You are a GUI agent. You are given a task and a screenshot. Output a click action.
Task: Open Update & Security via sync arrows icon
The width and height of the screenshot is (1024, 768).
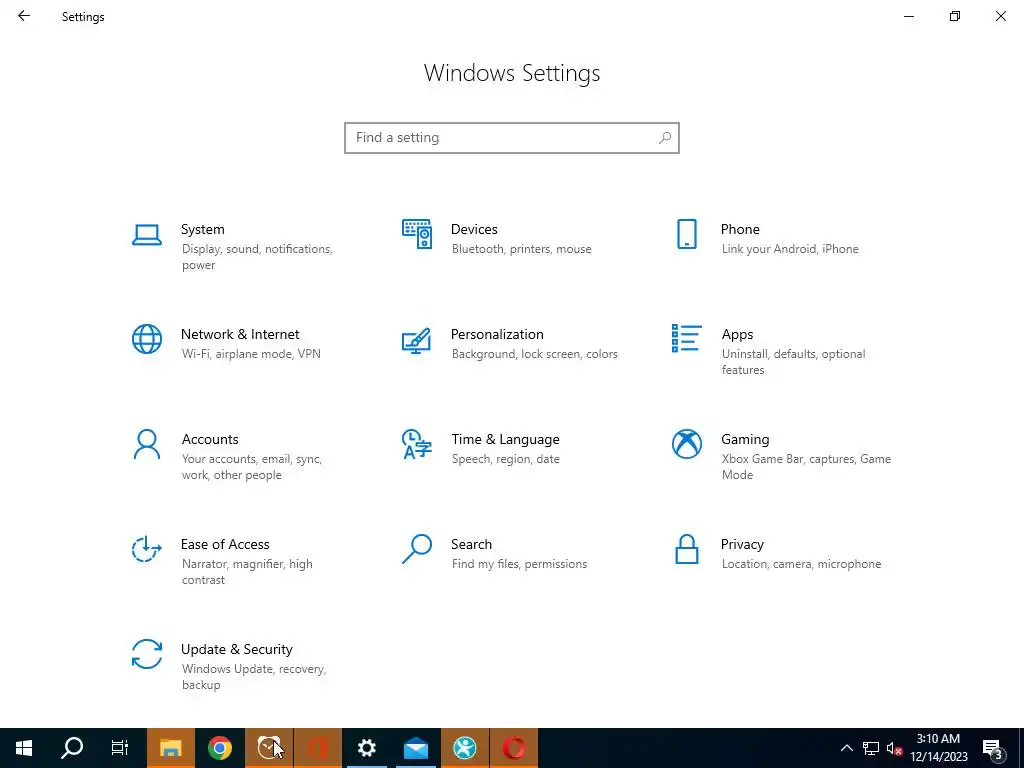pos(147,654)
